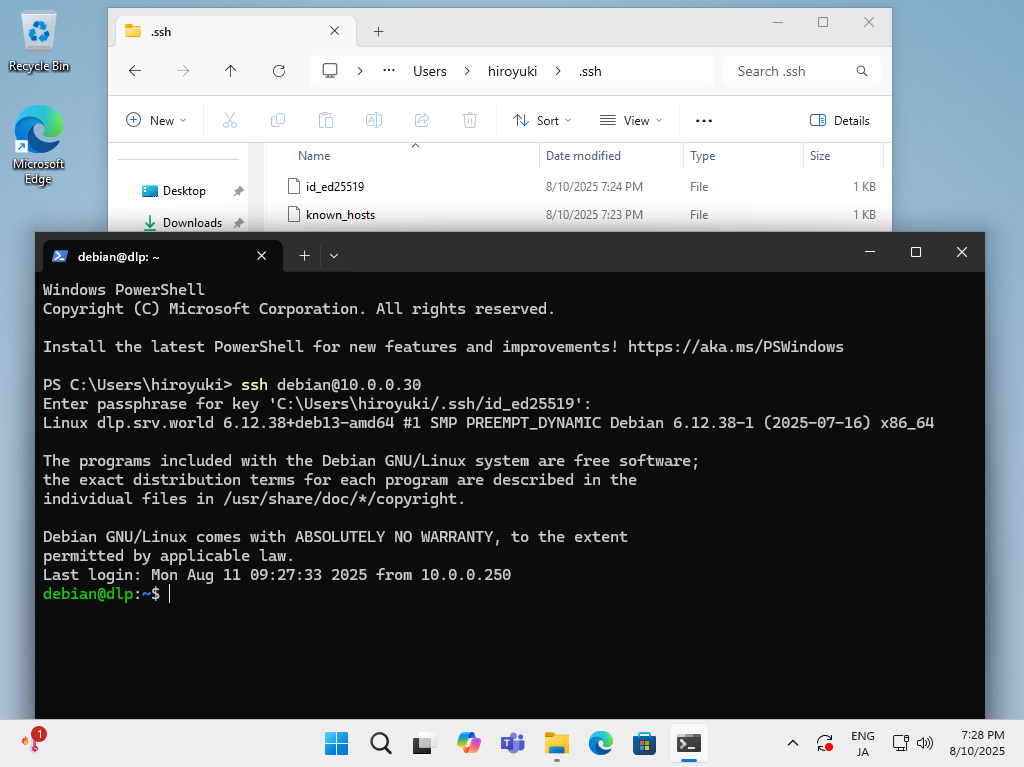Open the terminal new-tab profile dropdown

[334, 256]
